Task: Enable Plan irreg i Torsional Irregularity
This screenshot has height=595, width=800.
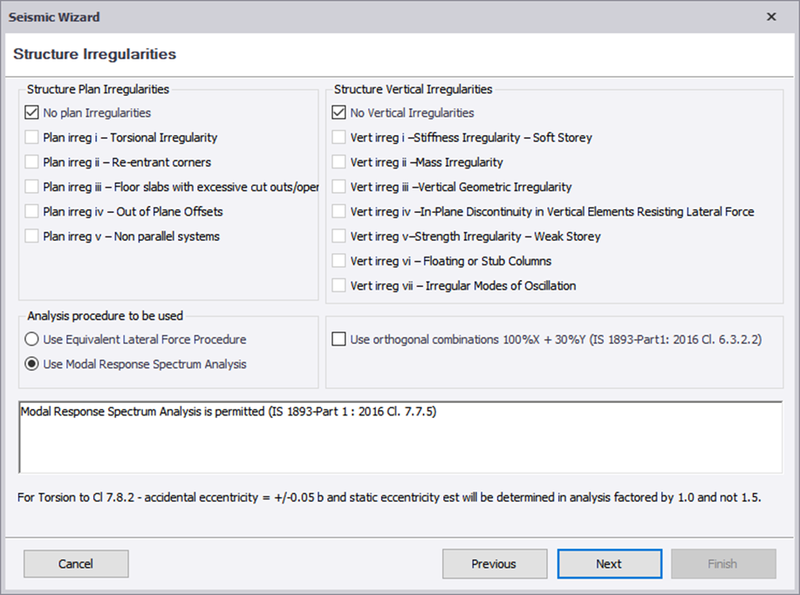Action: [32, 137]
